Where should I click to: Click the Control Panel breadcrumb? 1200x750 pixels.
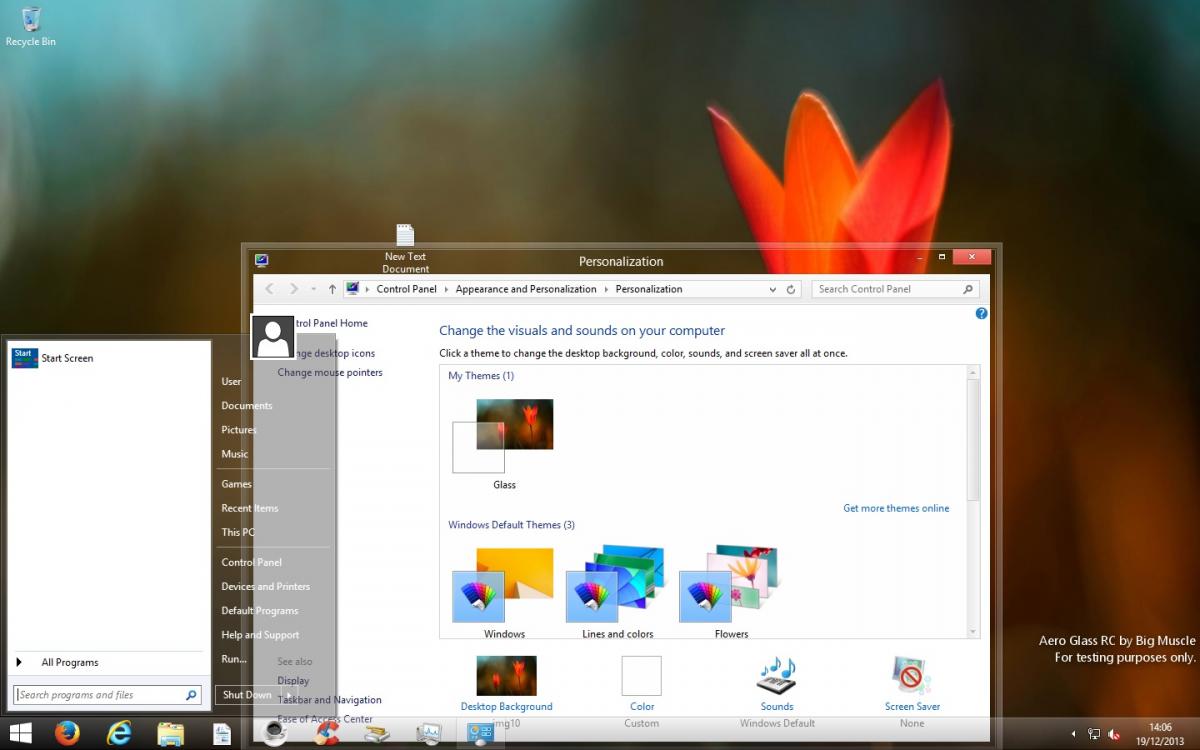407,289
